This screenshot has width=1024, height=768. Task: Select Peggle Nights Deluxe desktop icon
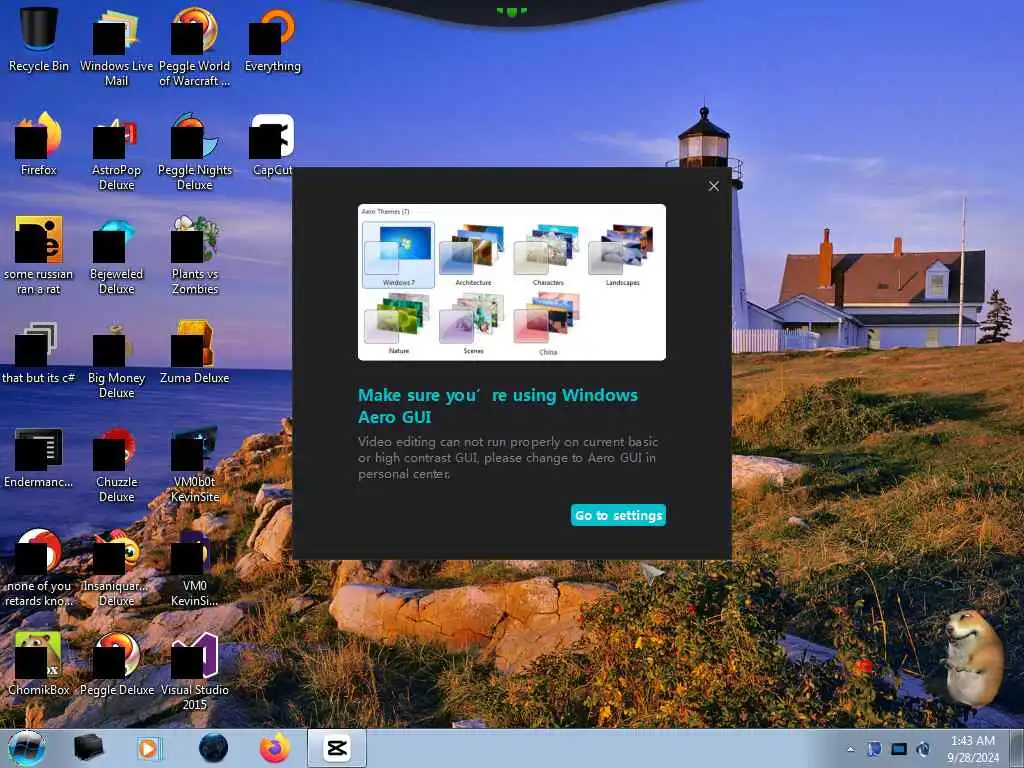[195, 152]
